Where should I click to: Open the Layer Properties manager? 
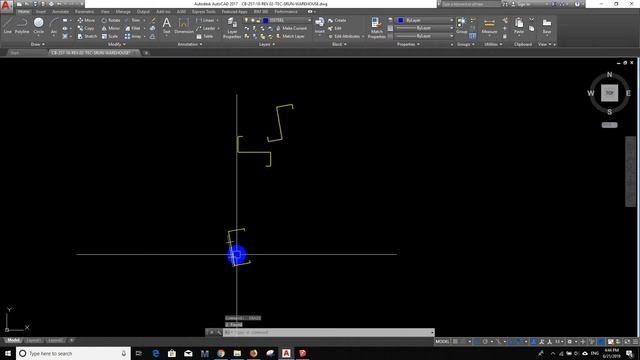[232, 28]
